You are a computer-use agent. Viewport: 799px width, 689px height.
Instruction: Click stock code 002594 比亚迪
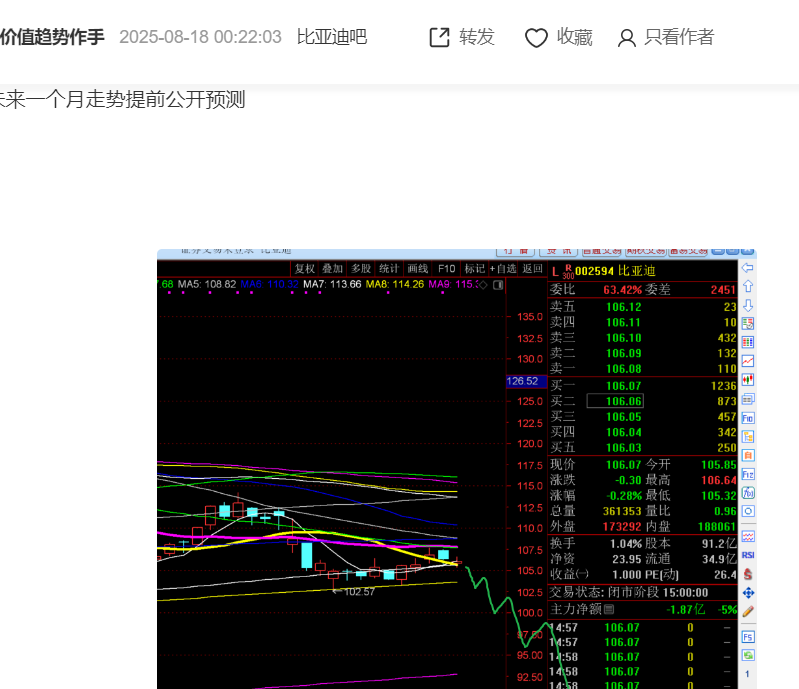pos(615,271)
